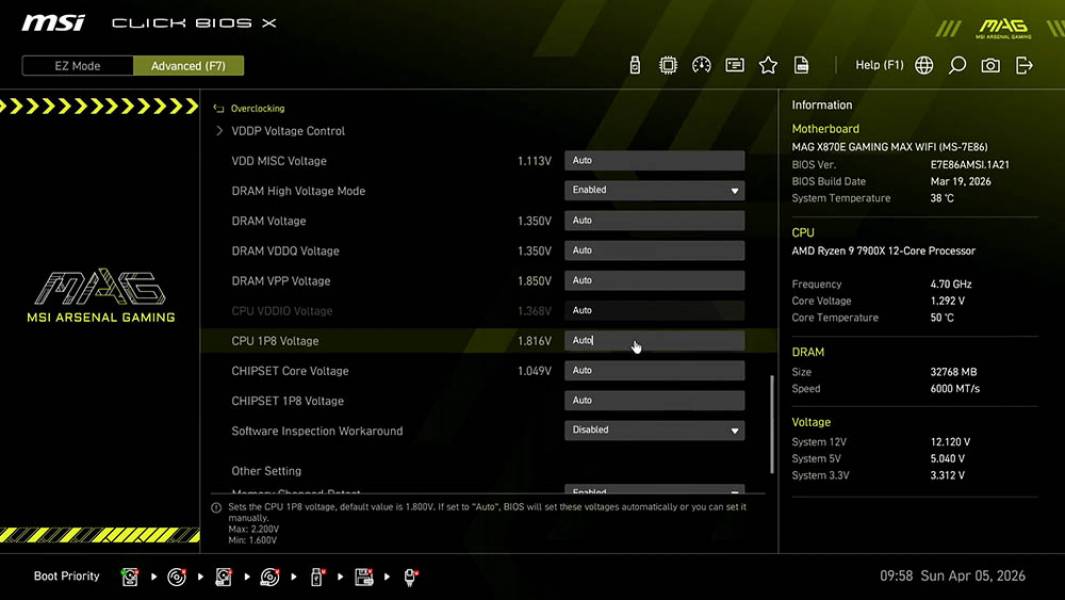Take a screenshot using the camera icon
Screen dimensions: 1065x600
tap(989, 64)
